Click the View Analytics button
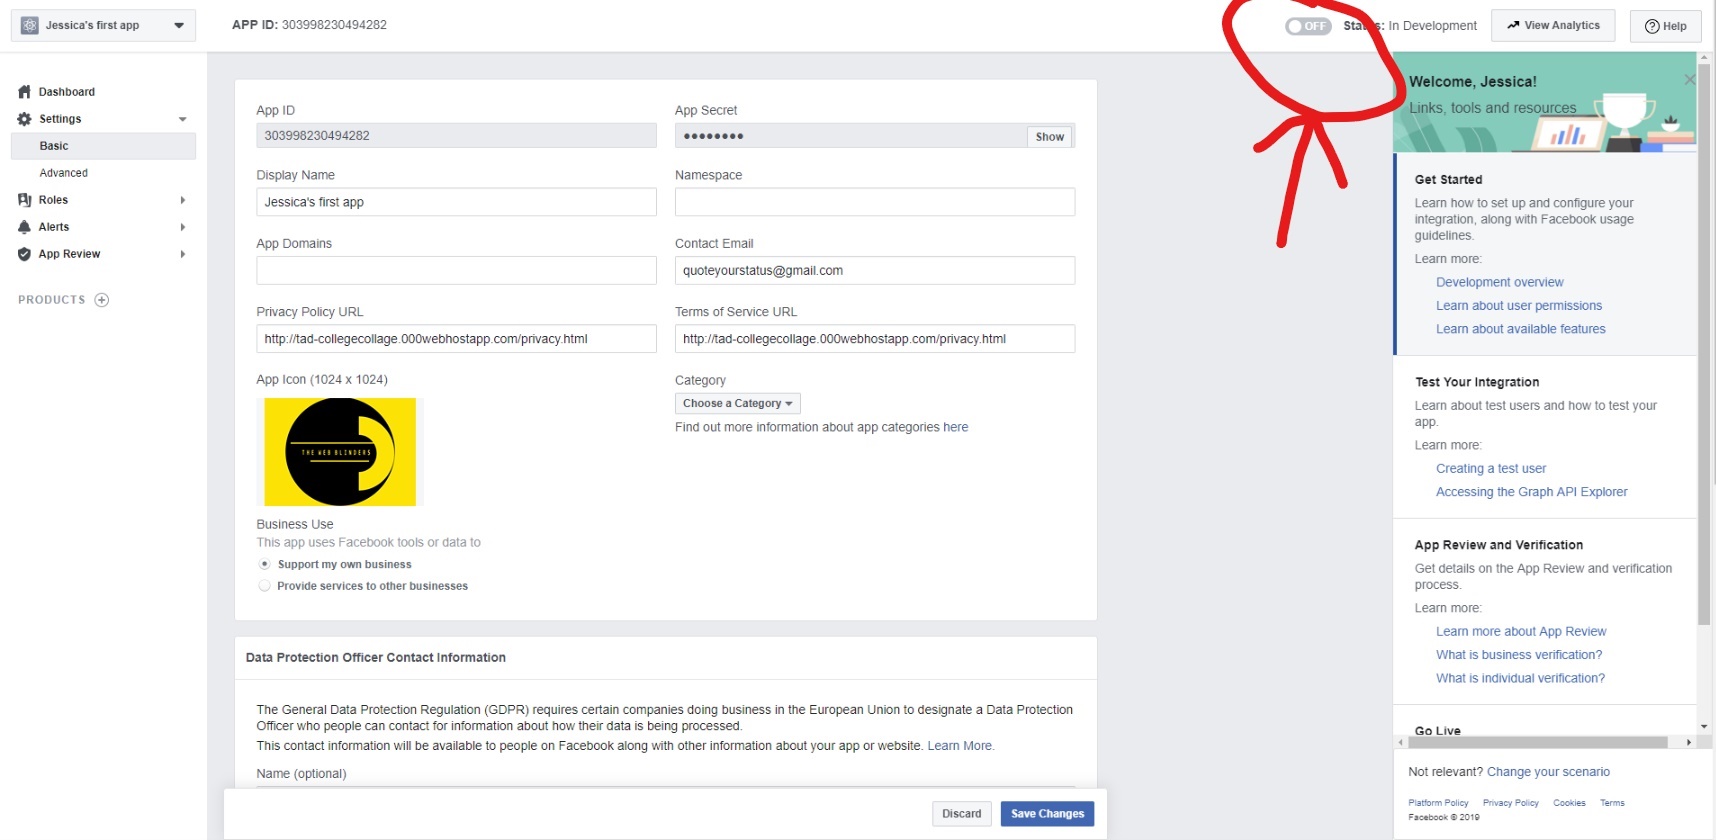Screen dimensions: 1716x840 (1553, 26)
